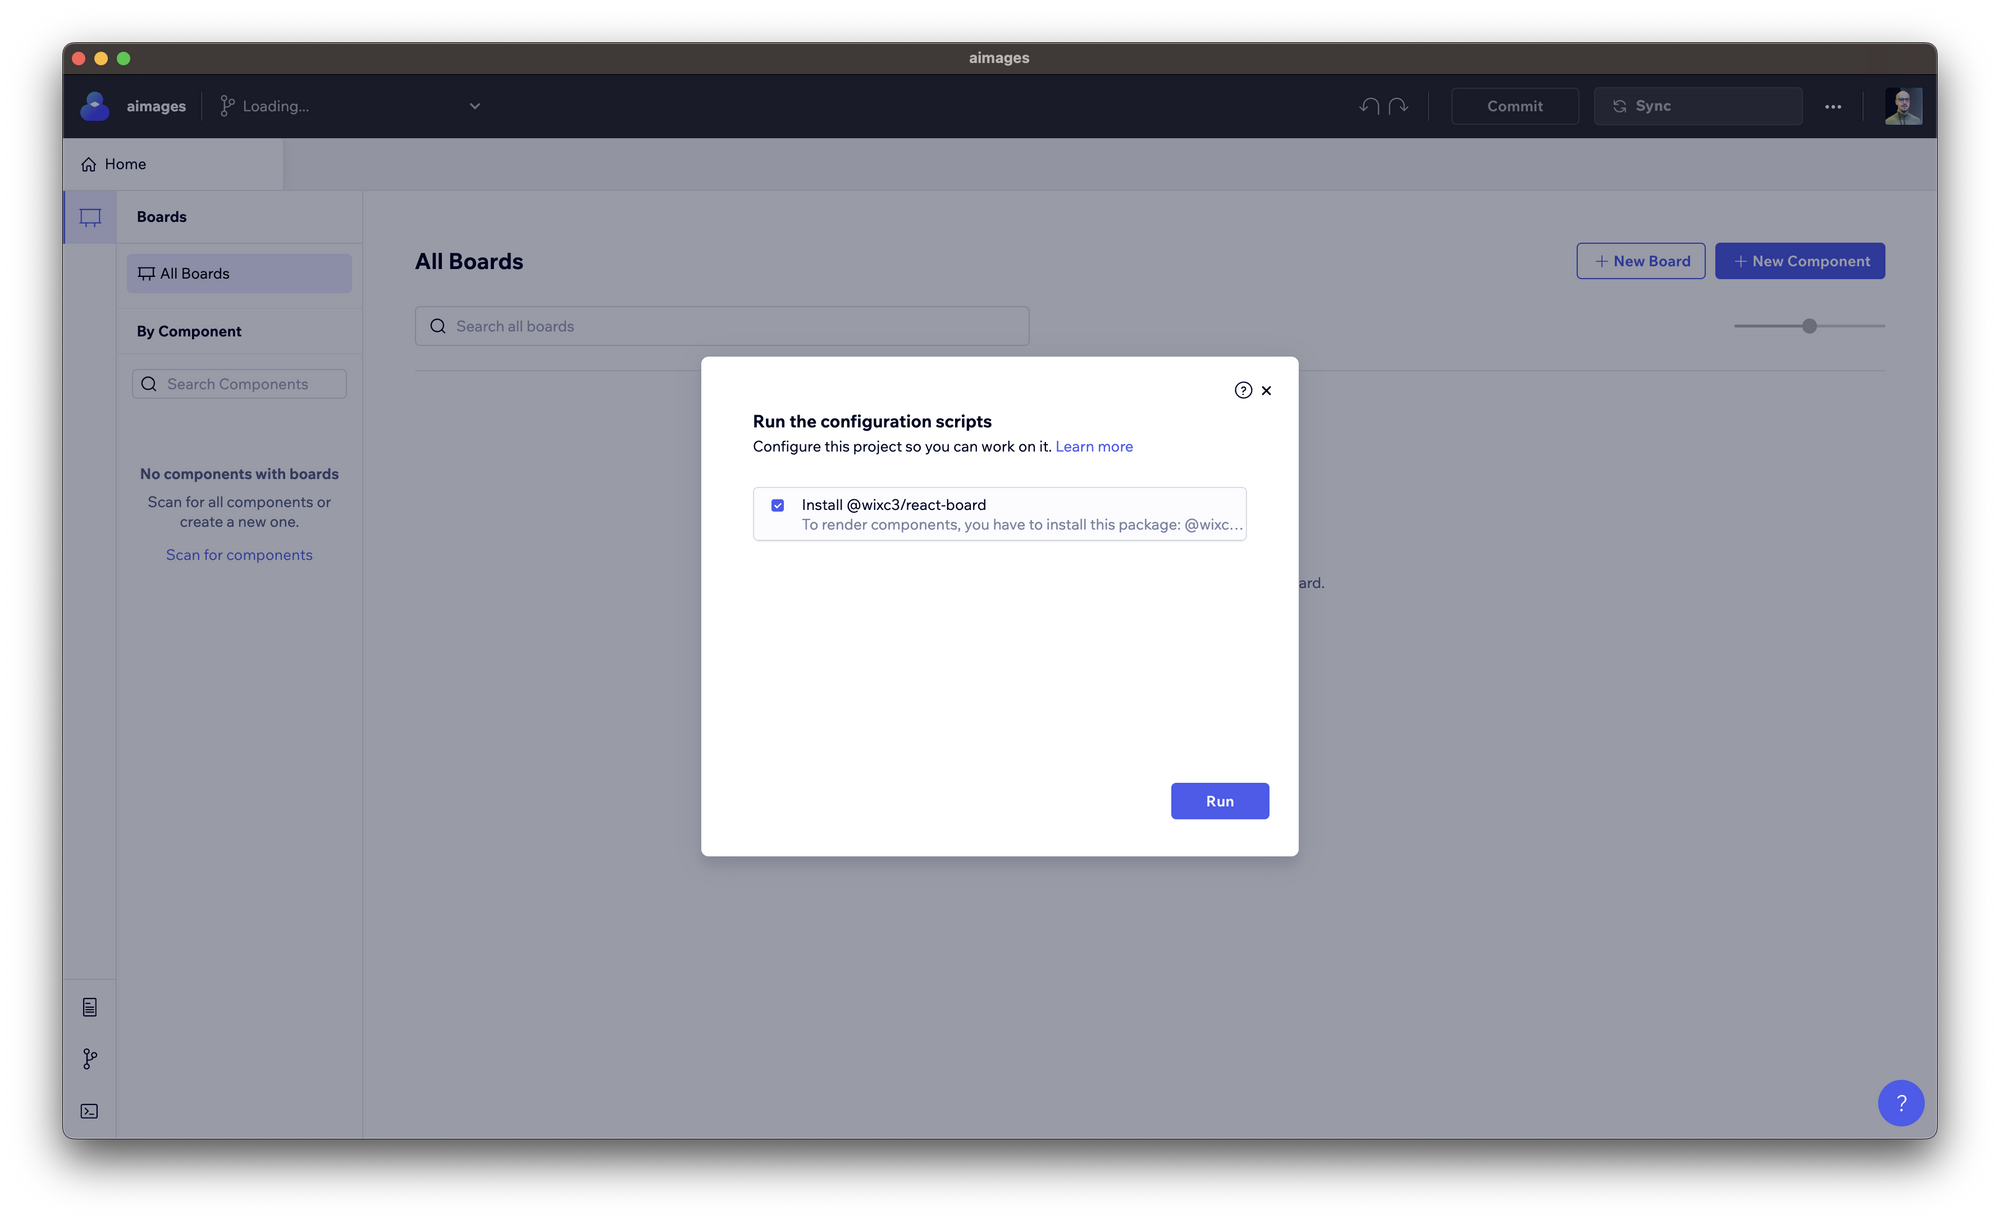2000x1222 pixels.
Task: Uncheck Install @wixc3/react-board
Action: point(777,505)
